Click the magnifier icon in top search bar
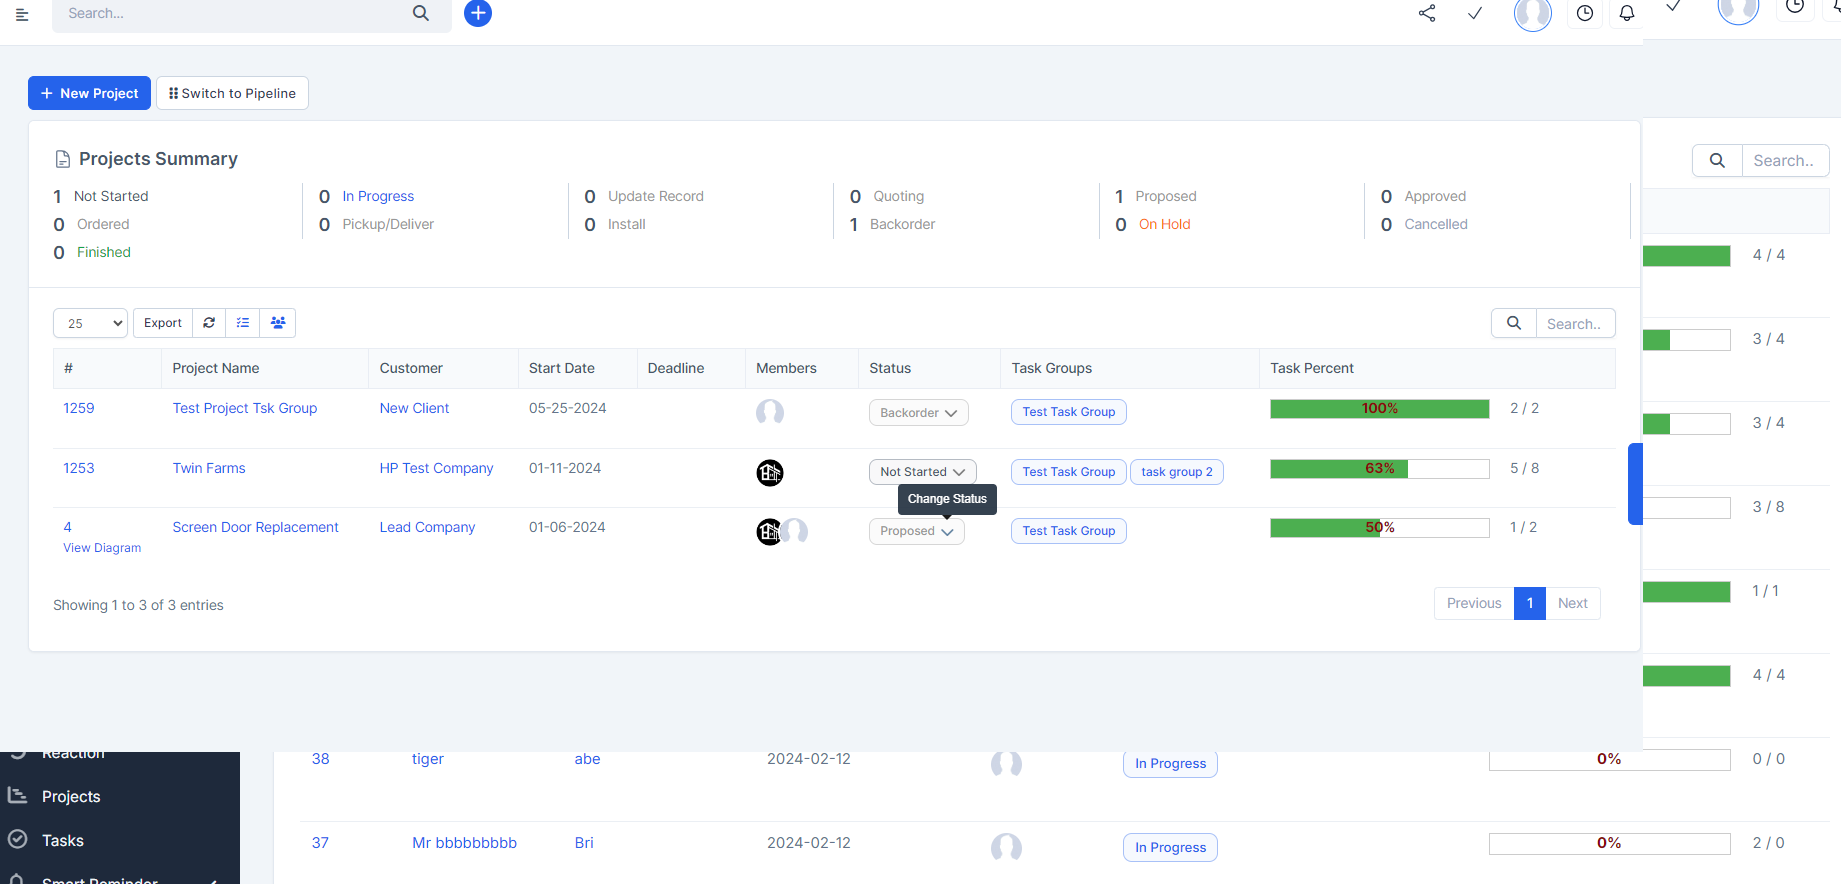 click(421, 13)
